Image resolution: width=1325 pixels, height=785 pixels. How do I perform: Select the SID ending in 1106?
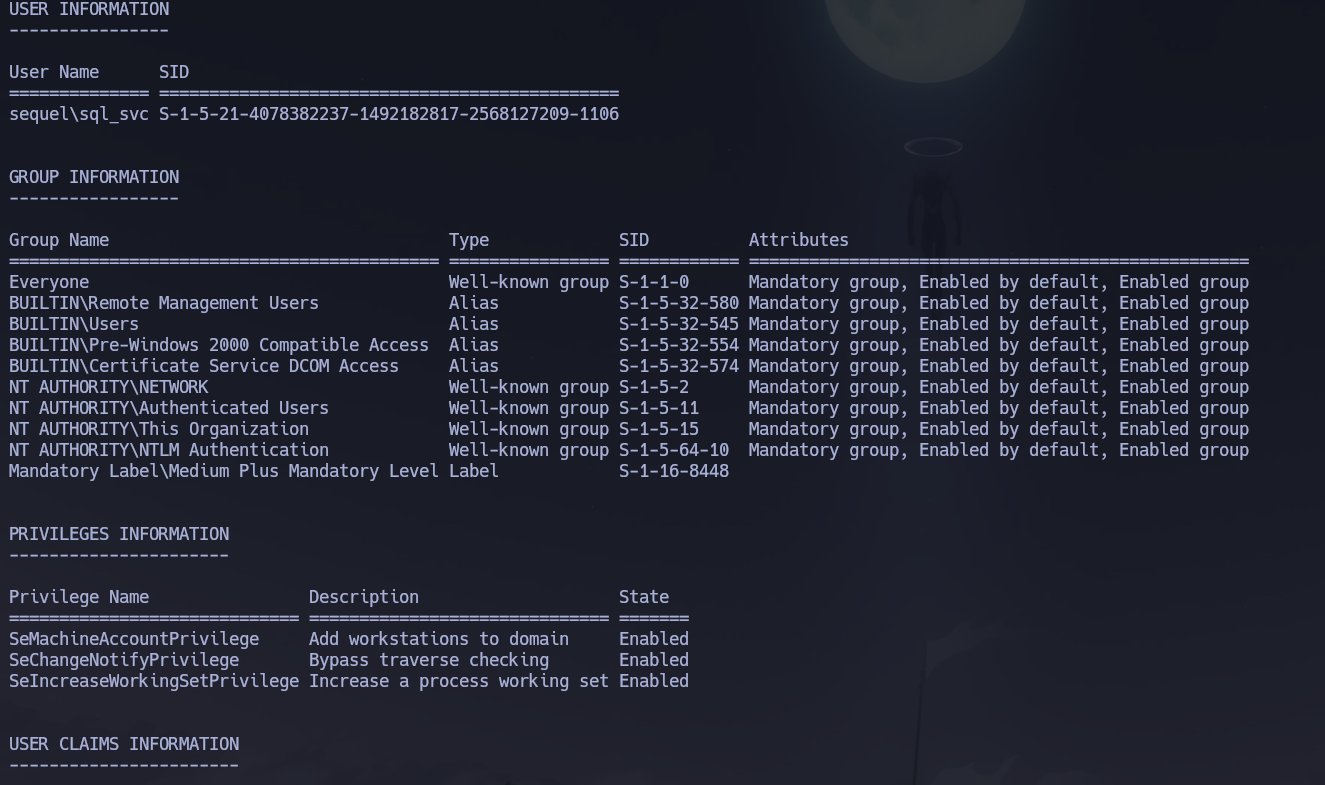pyautogui.click(x=389, y=113)
